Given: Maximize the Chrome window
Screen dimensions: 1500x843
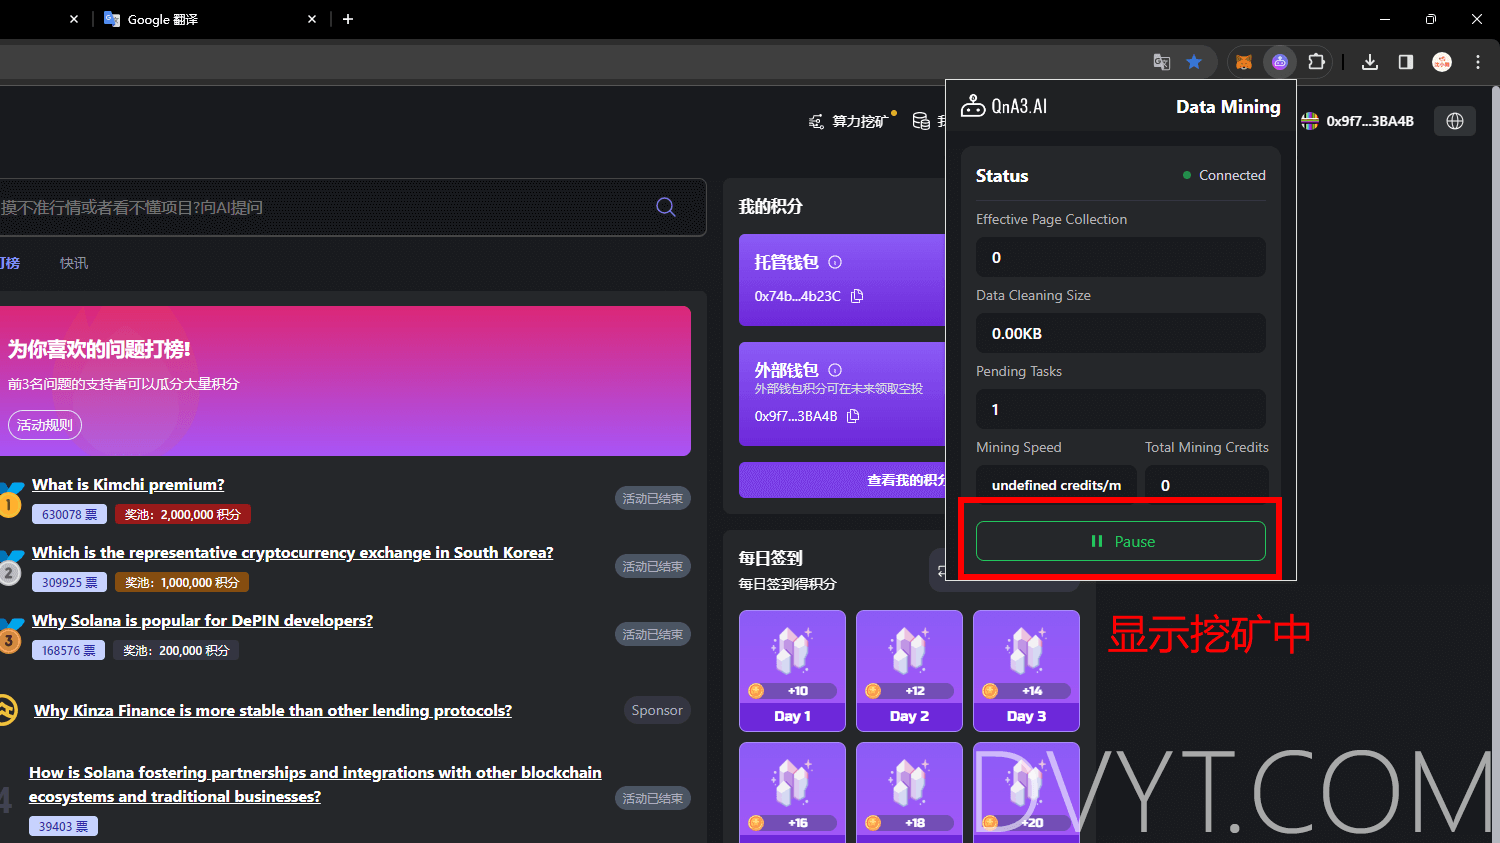Looking at the screenshot, I should click(x=1431, y=19).
